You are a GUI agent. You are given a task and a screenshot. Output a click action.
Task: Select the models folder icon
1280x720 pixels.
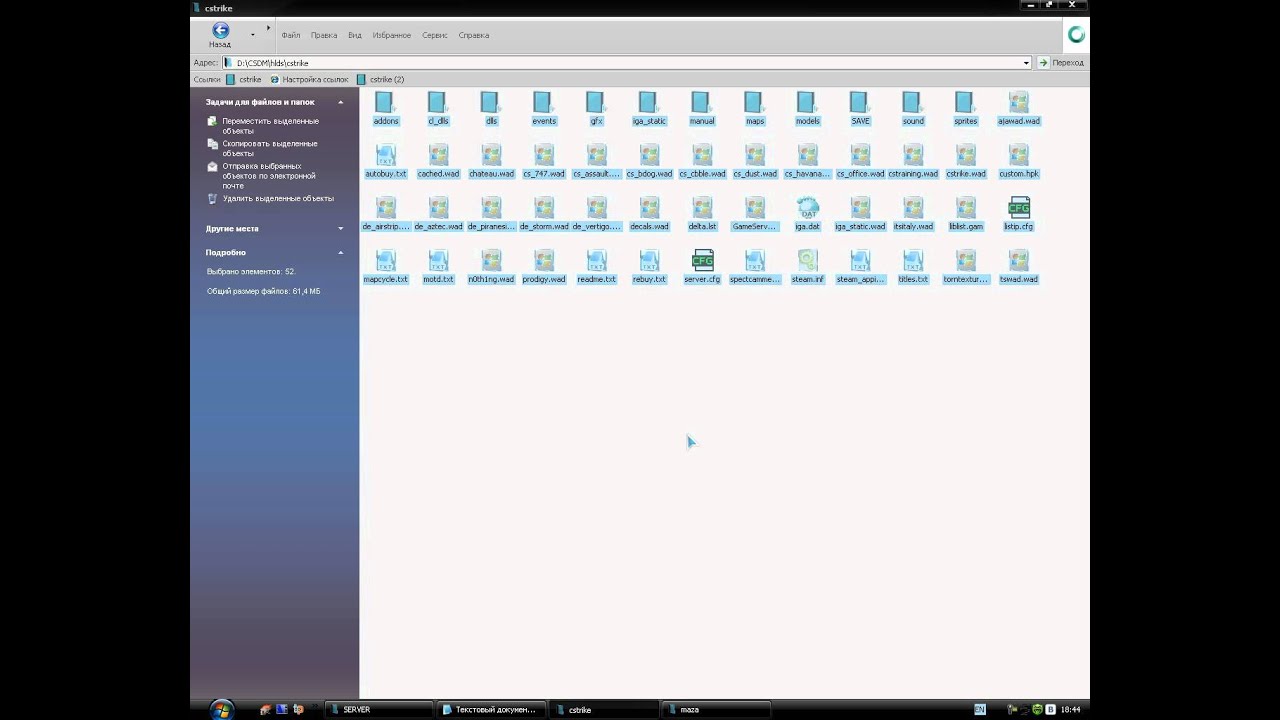tap(807, 102)
